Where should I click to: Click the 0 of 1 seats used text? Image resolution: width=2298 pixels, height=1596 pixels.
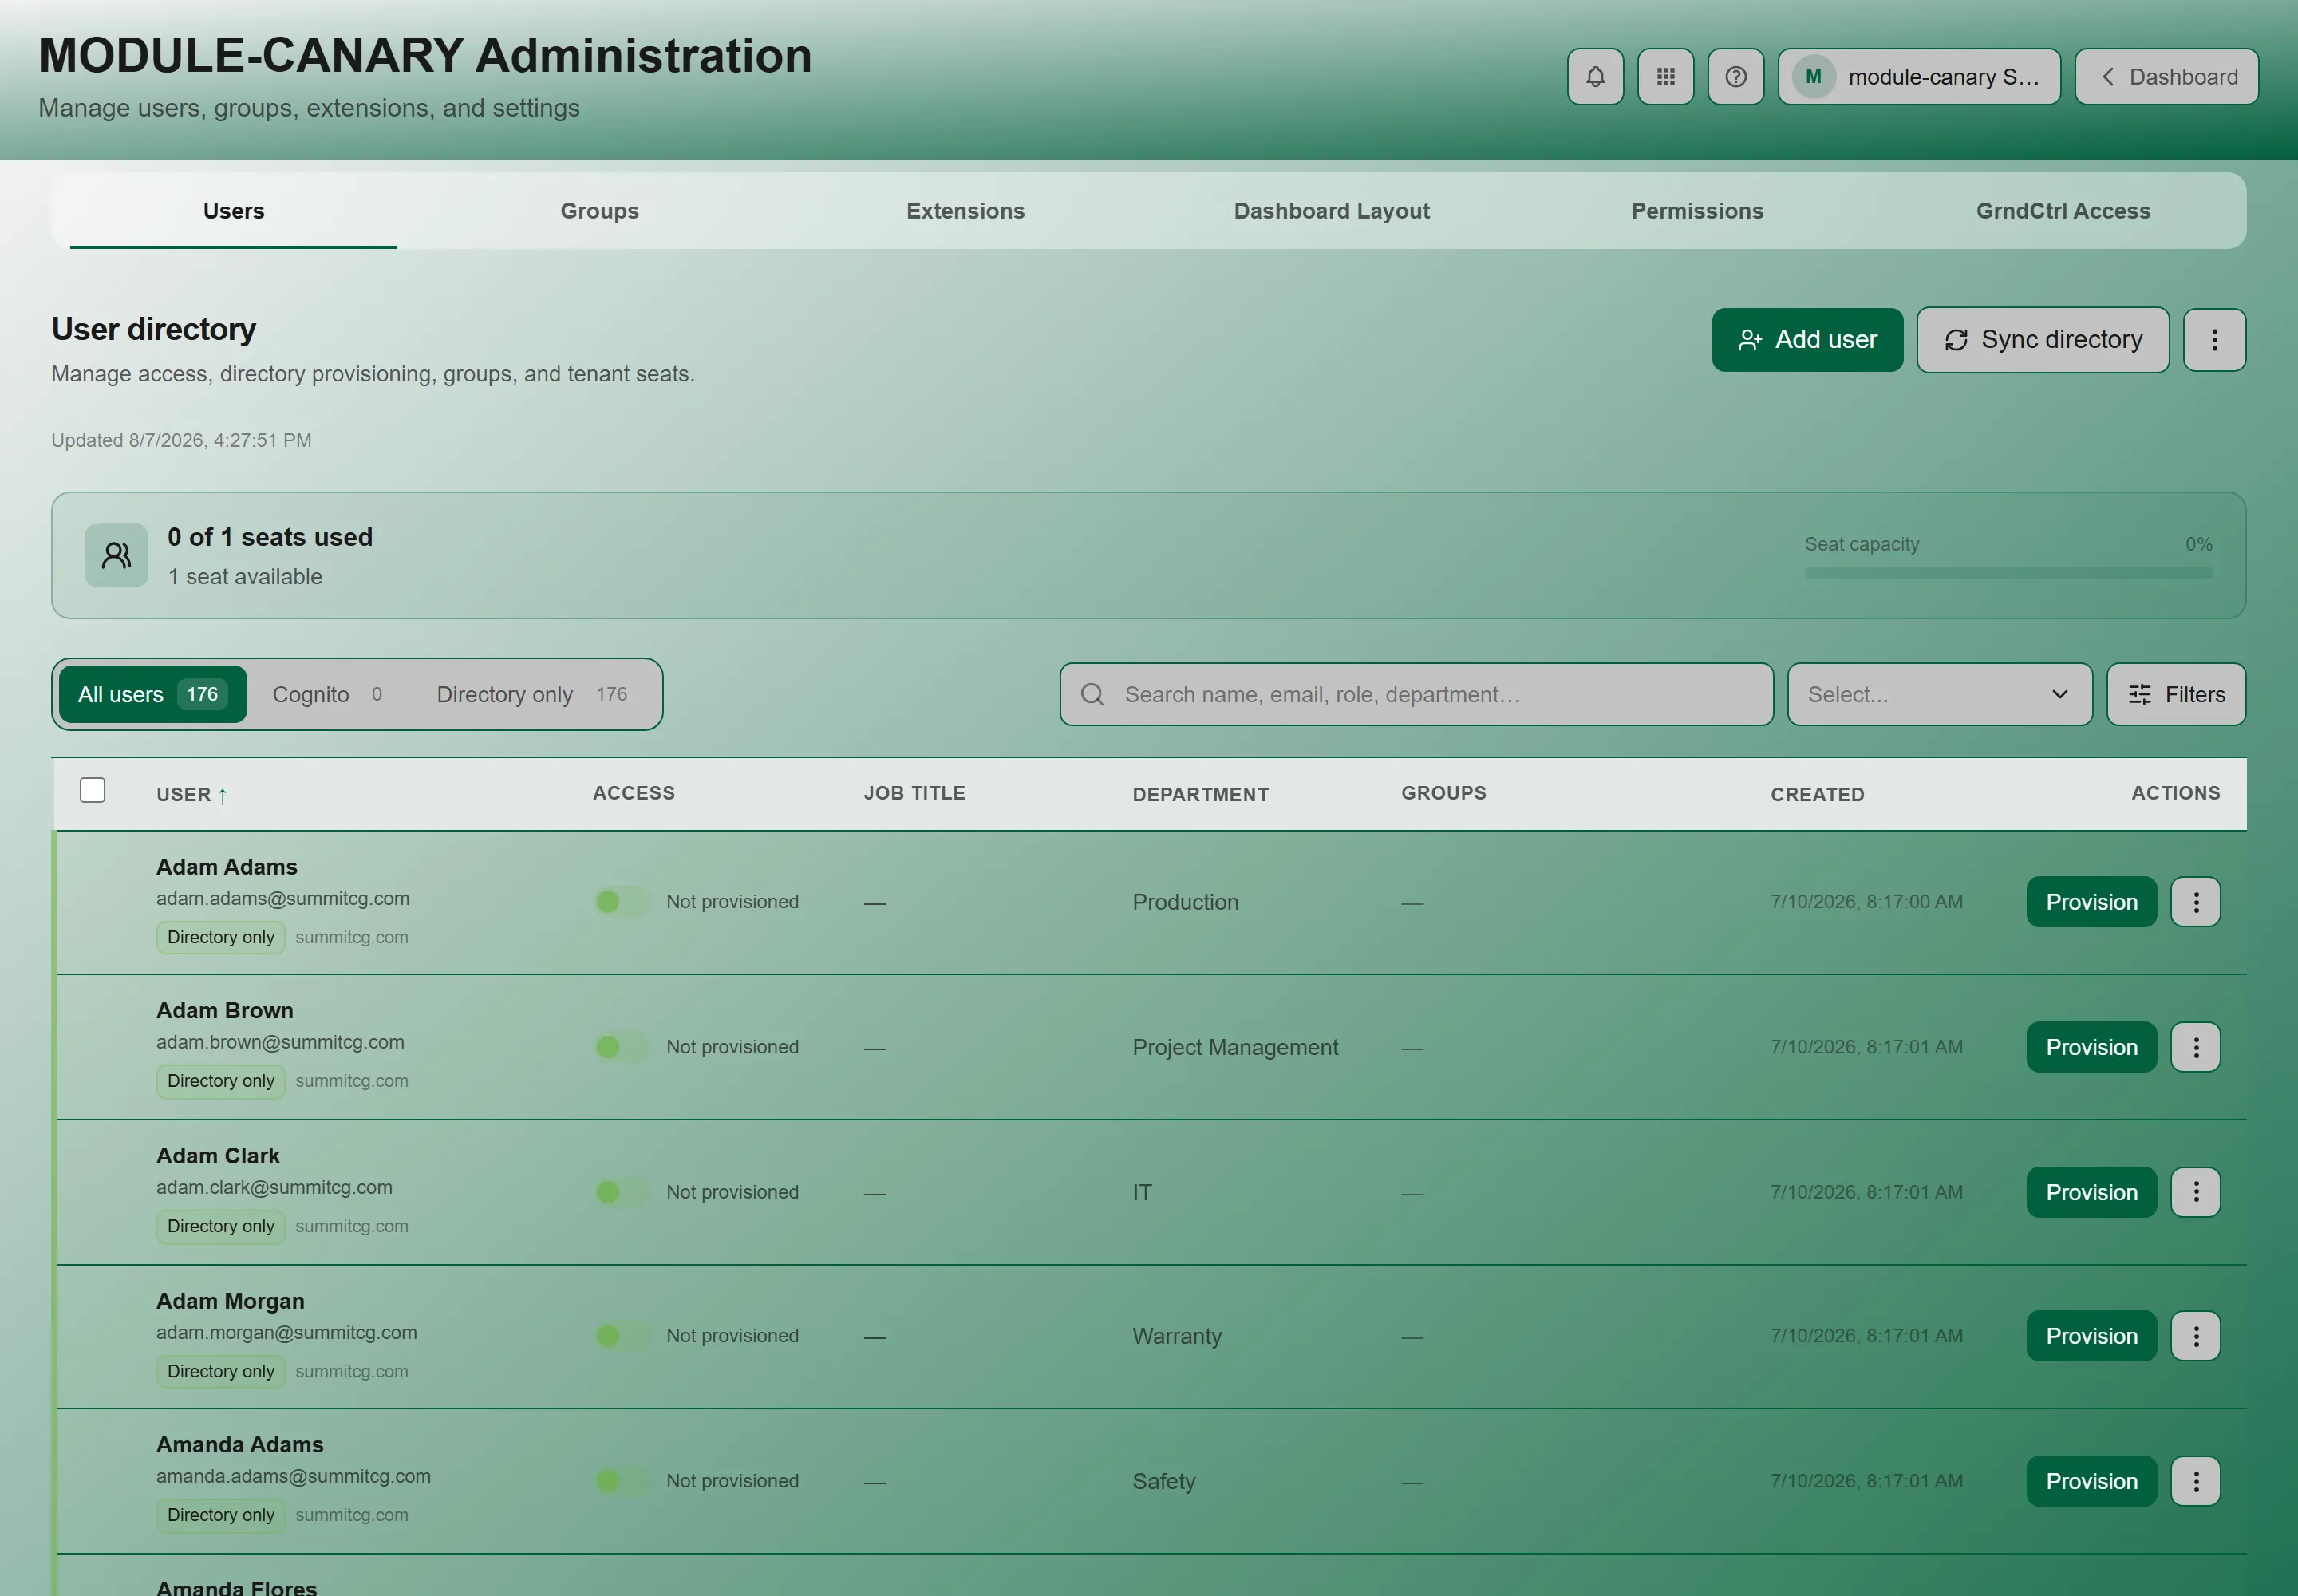tap(270, 537)
